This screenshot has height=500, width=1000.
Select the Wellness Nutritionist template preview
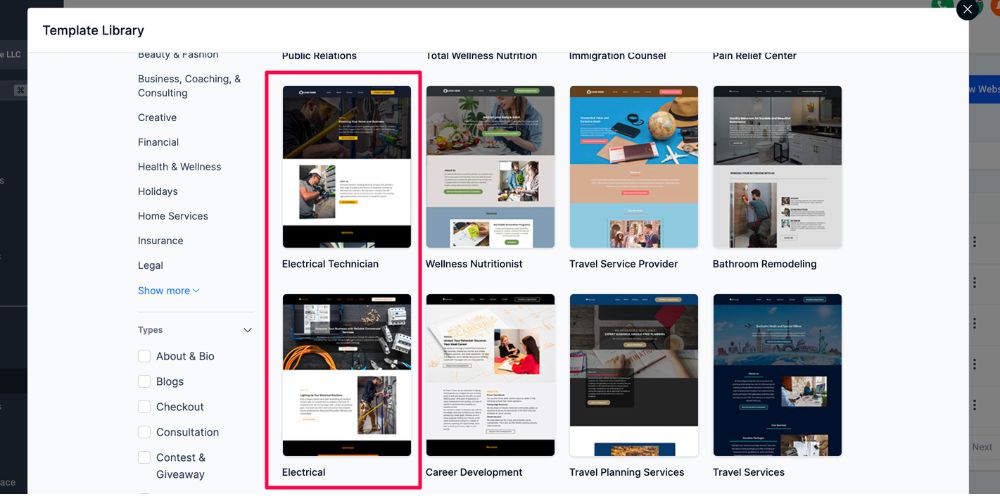coord(490,167)
